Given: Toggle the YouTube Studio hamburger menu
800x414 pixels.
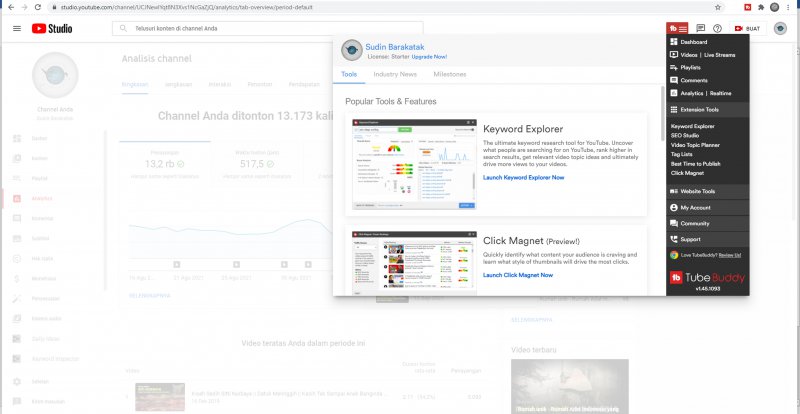Looking at the screenshot, I should [x=16, y=28].
